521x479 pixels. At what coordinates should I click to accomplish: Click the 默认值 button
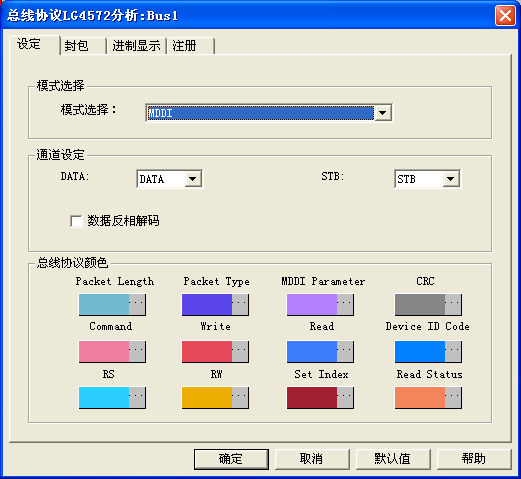393,459
